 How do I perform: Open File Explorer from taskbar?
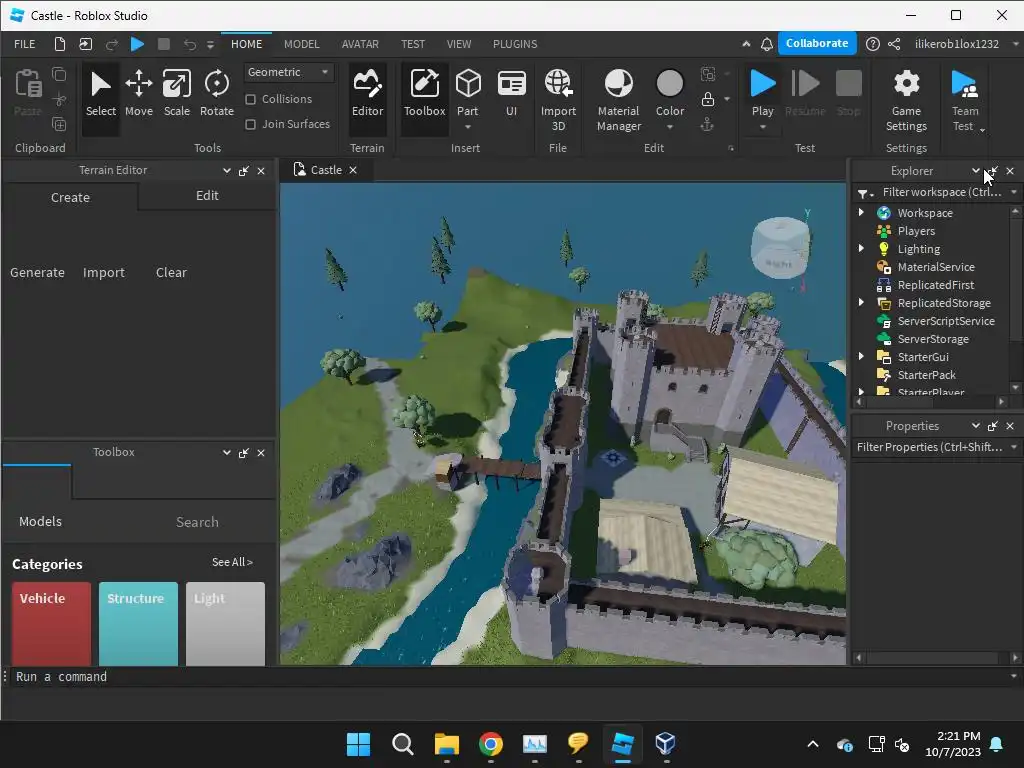pyautogui.click(x=447, y=744)
